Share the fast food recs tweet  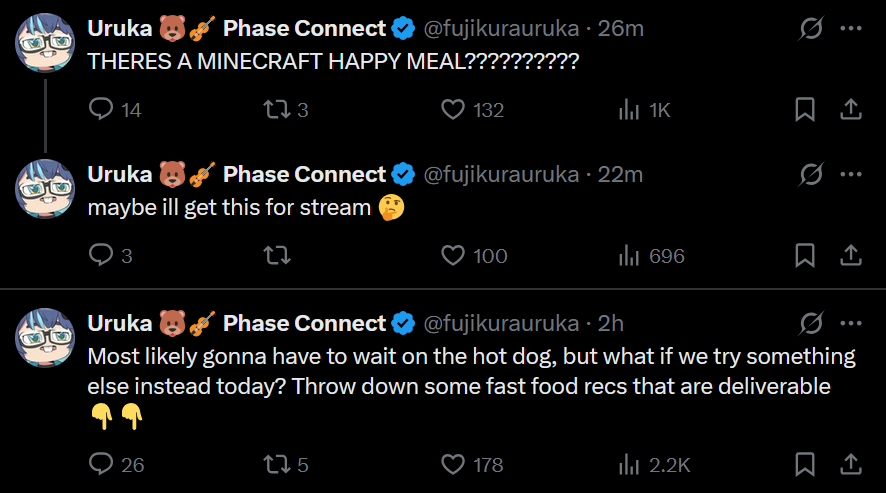tap(850, 464)
